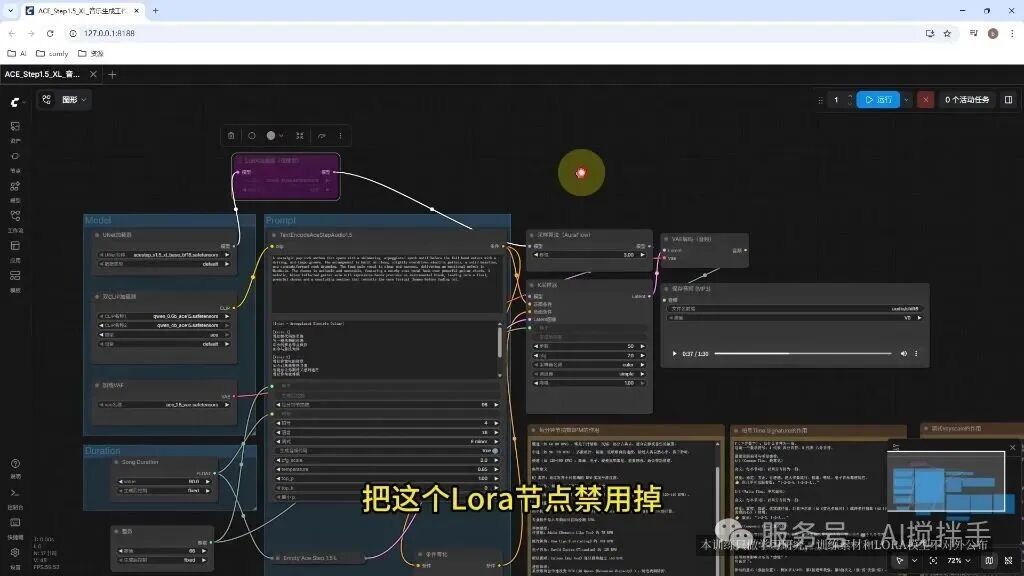Click the actionbar drag handle icon
Image resolution: width=1024 pixels, height=576 pixels.
click(820, 100)
